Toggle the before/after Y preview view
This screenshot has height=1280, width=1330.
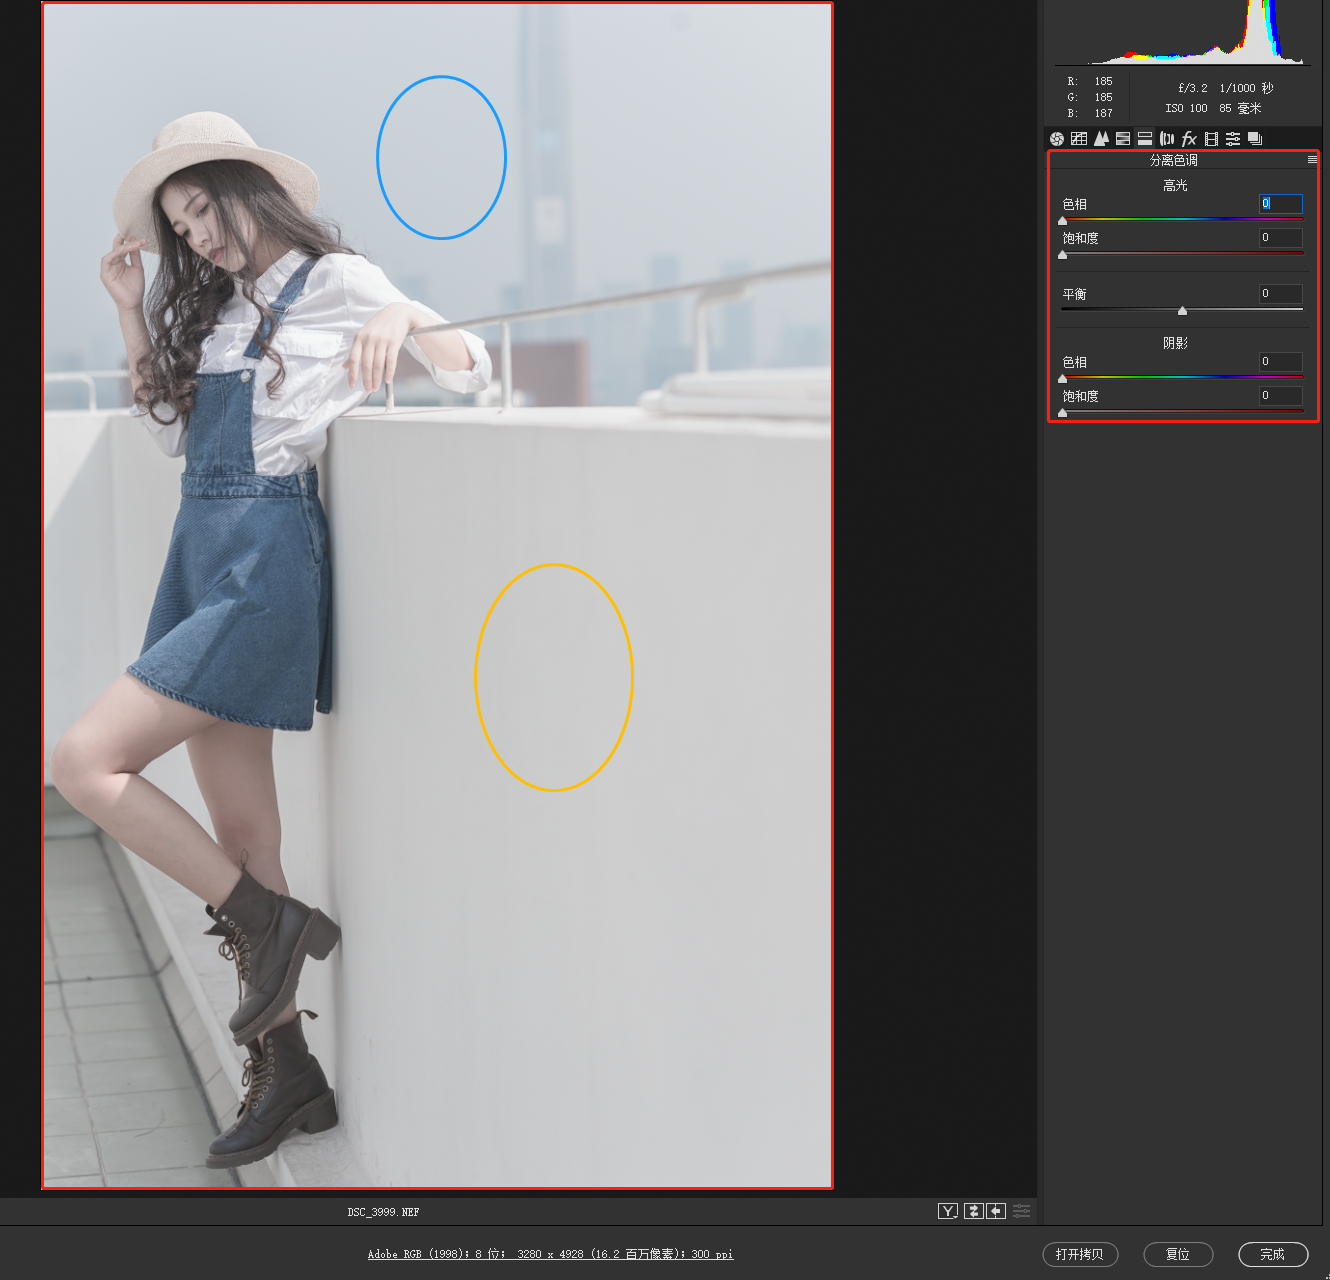(x=948, y=1211)
